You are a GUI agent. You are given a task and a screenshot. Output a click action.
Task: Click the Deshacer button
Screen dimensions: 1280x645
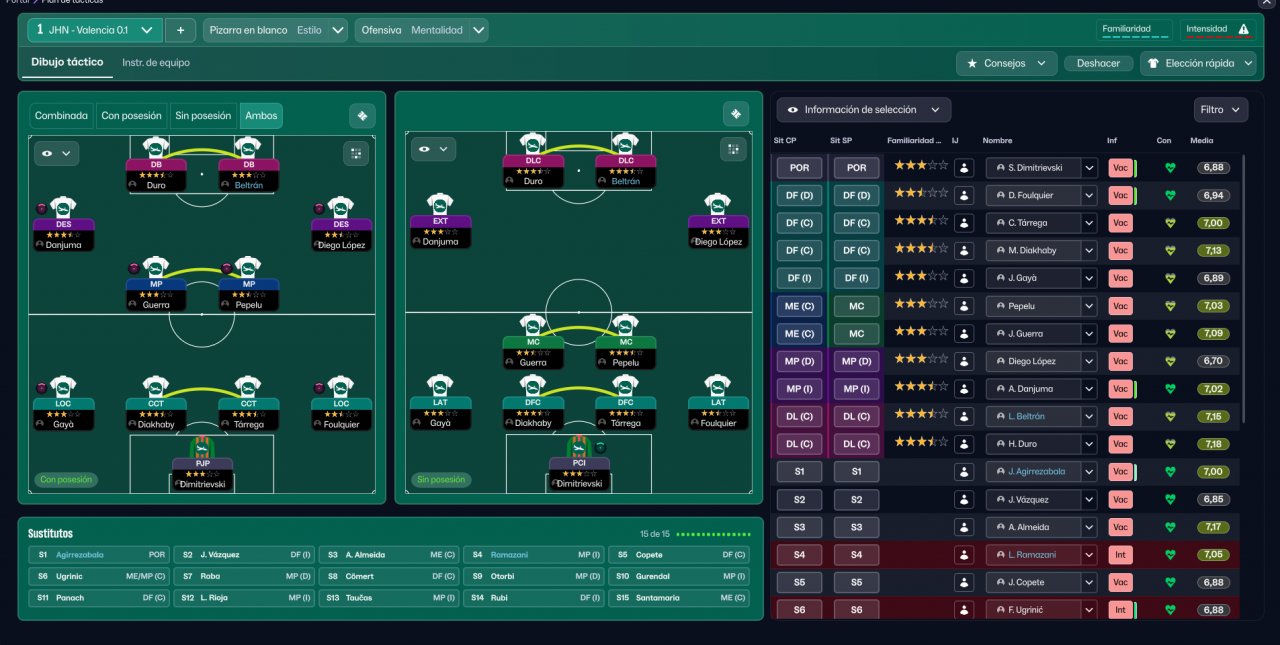pos(1098,63)
